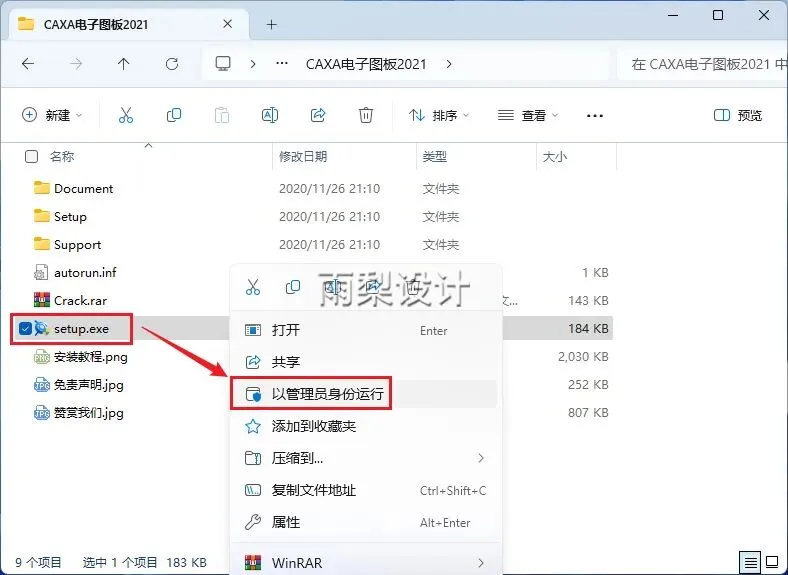Viewport: 788px width, 575px height.
Task: Click the setup.exe installer icon
Action: click(x=42, y=329)
